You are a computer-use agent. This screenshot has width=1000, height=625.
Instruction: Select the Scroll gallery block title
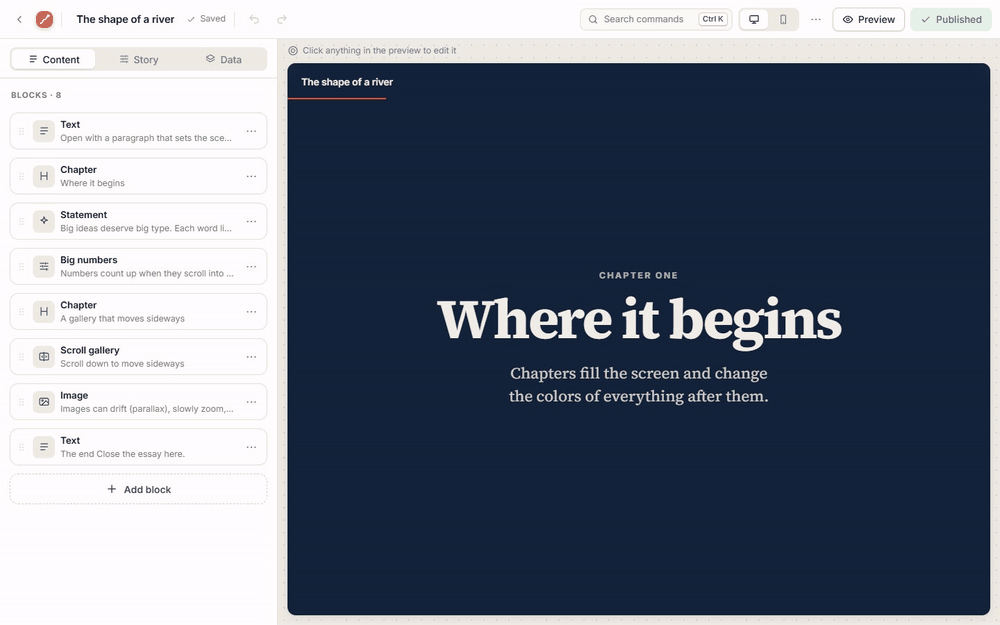(90, 350)
